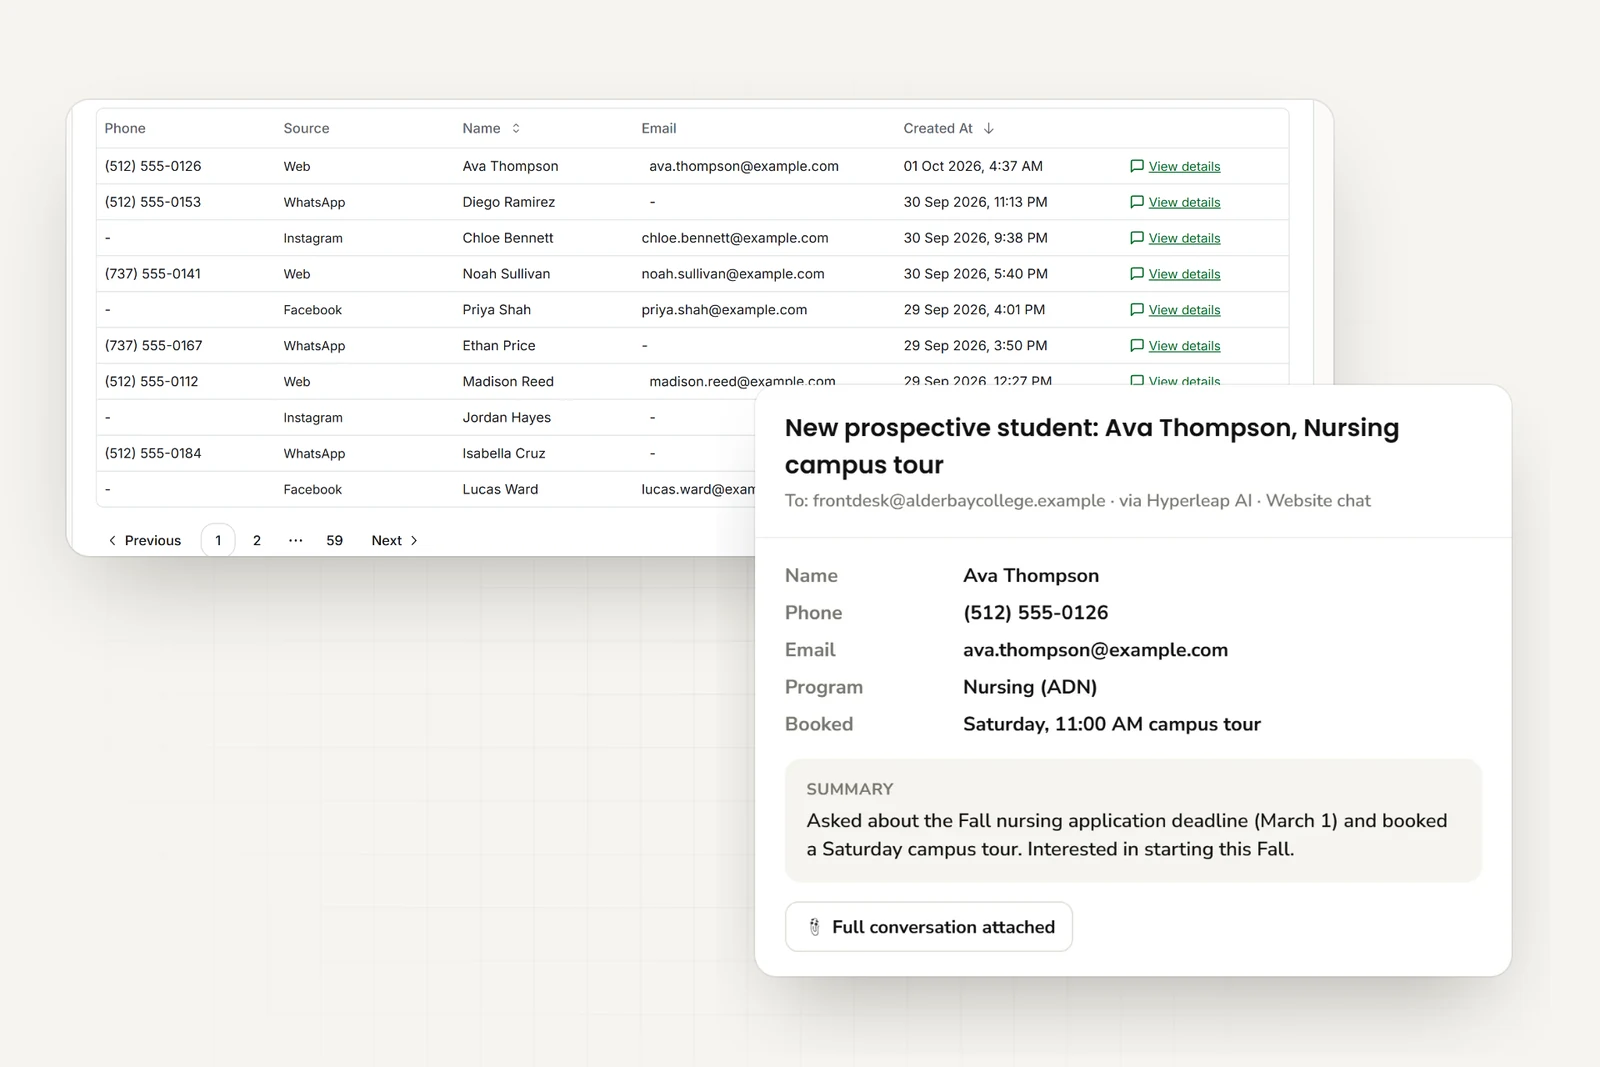Select email chloe.bennett@example.com in table

tap(735, 238)
